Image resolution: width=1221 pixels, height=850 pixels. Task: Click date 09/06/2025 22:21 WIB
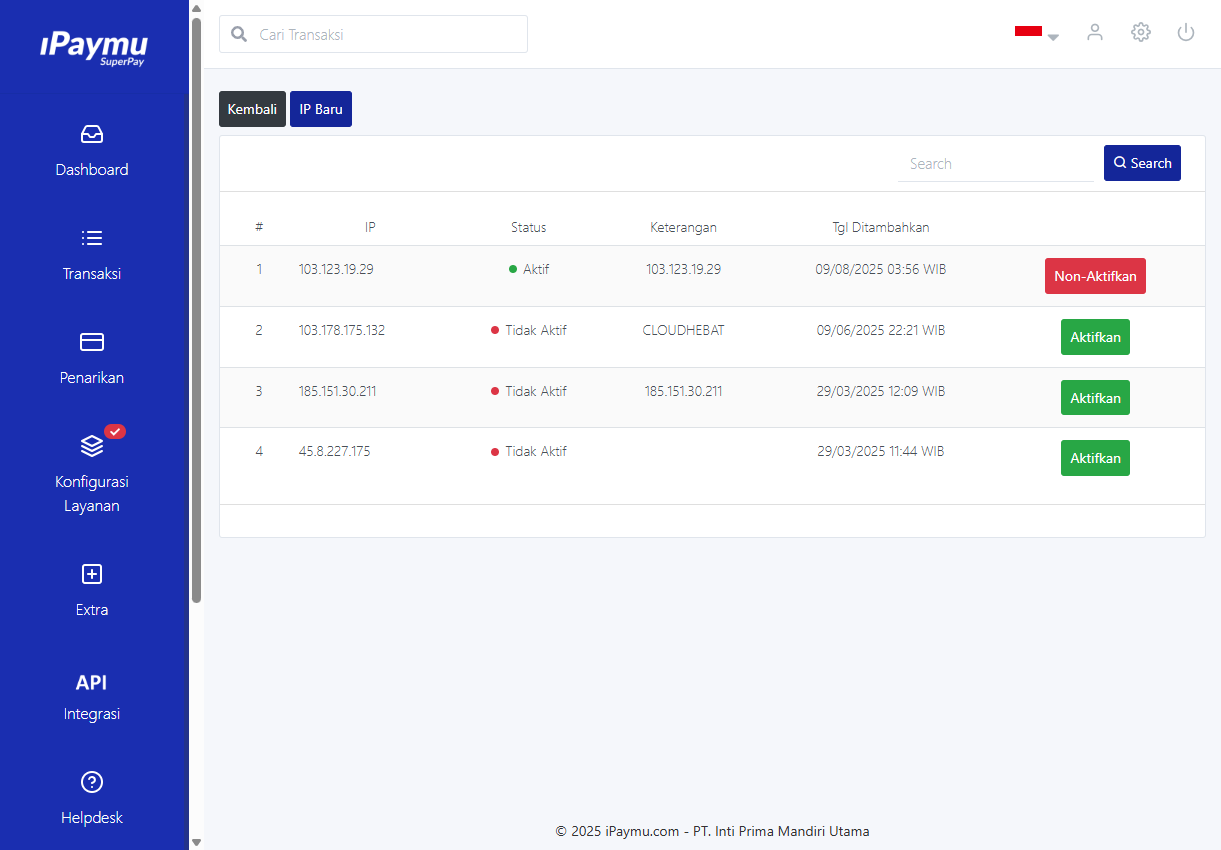click(881, 330)
